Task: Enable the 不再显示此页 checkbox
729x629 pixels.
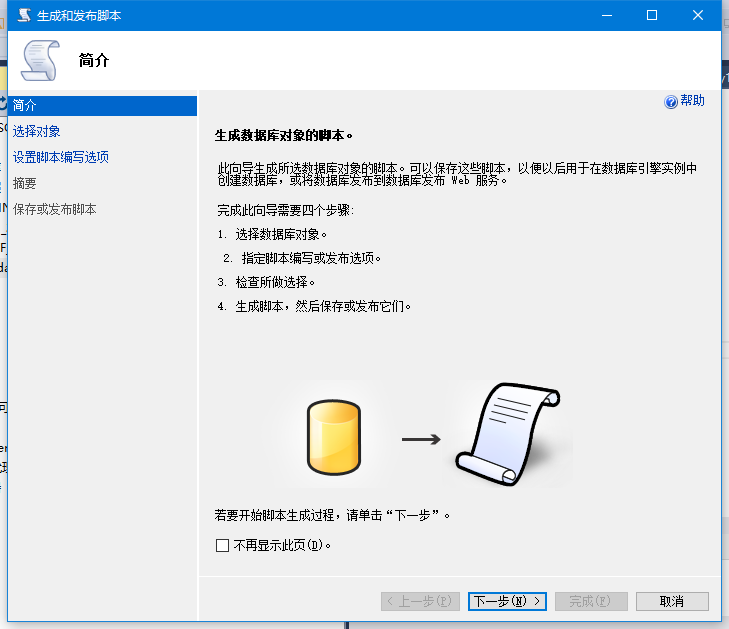Action: 222,545
